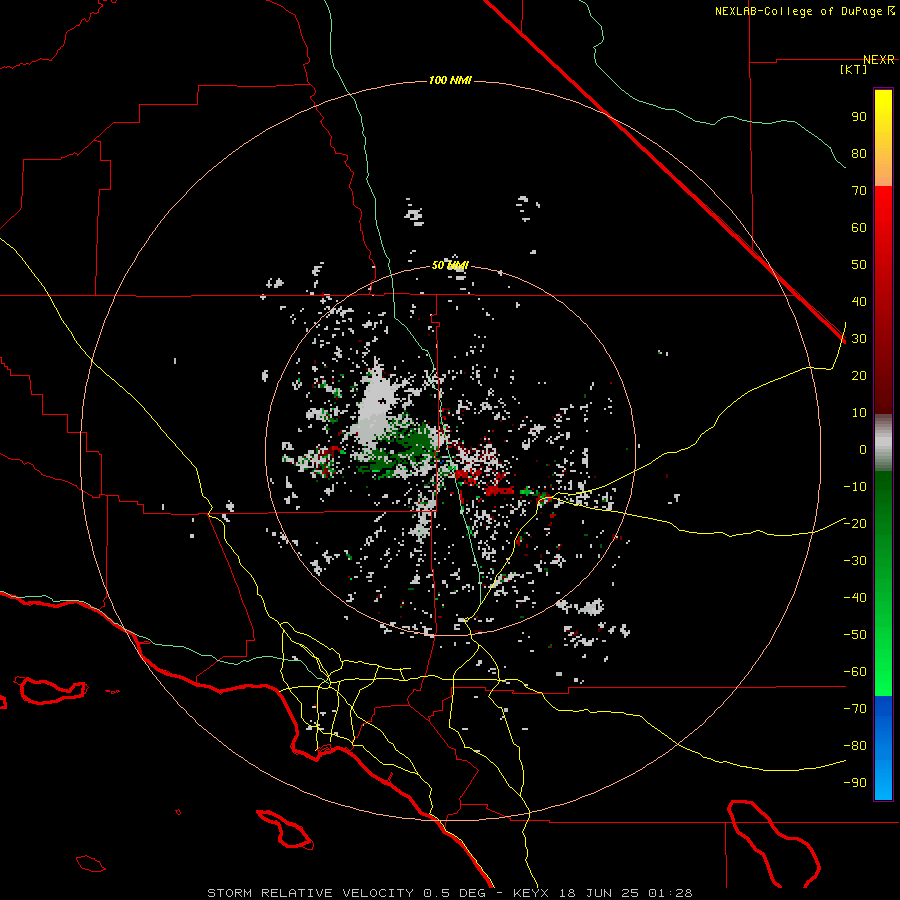Click the NEXR label above the color scale

click(x=879, y=60)
